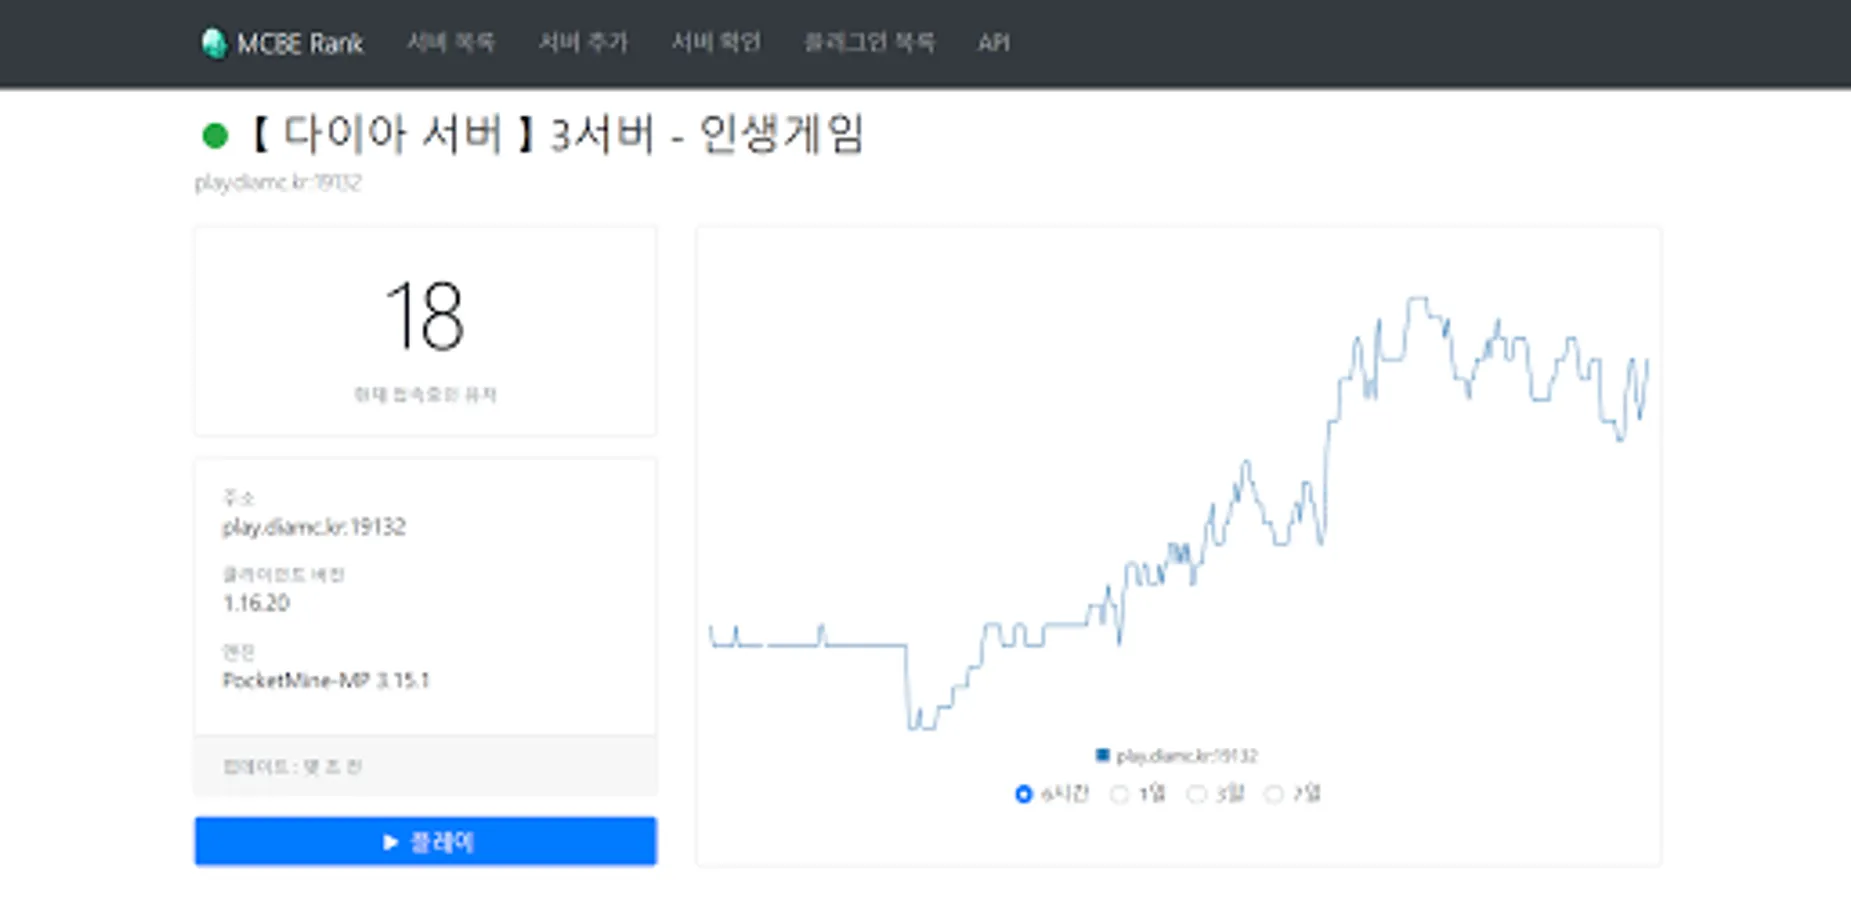1851x900 pixels.
Task: Click the MCBE Rank emerald logo icon
Action: tap(217, 42)
